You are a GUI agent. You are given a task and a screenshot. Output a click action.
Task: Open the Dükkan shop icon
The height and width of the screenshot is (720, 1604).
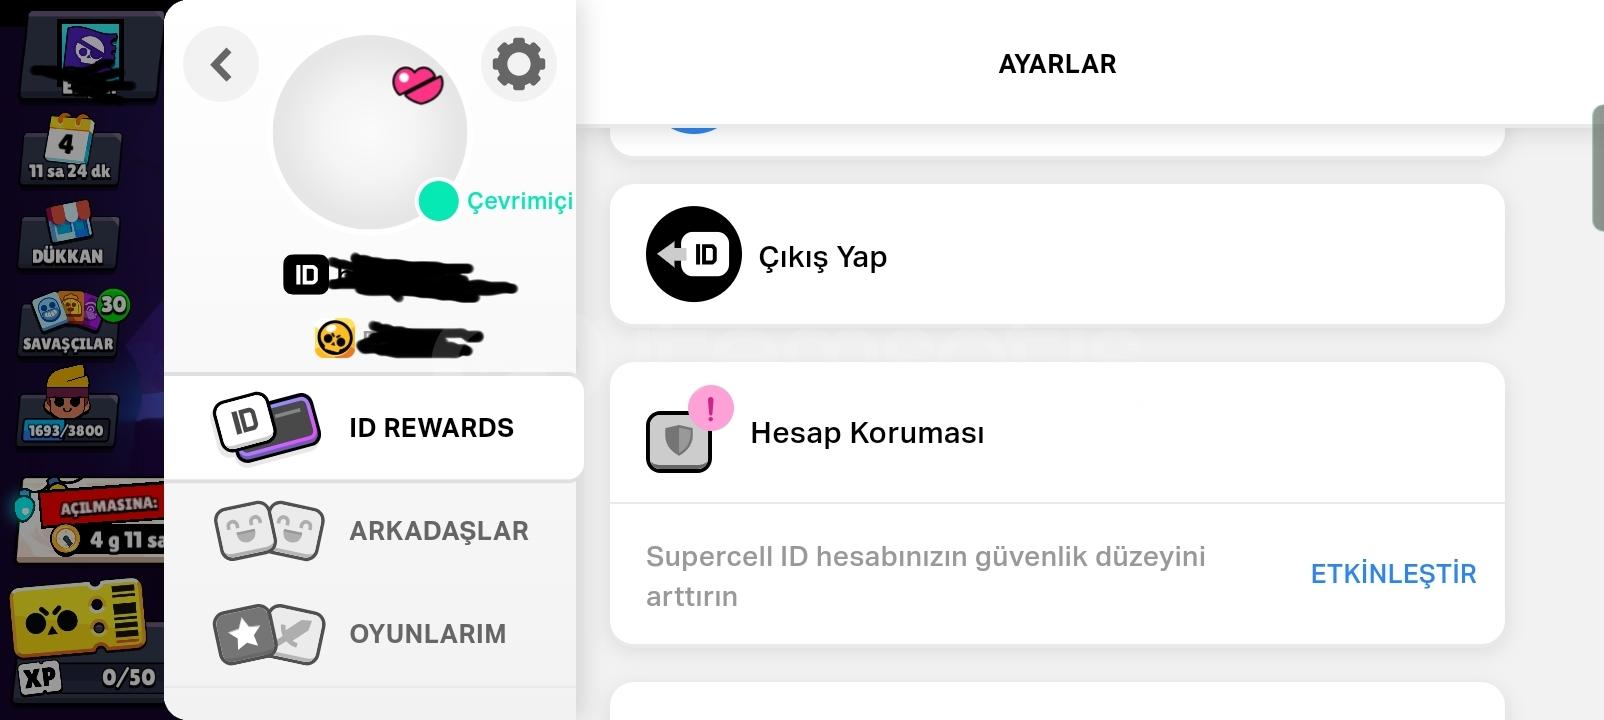68,235
